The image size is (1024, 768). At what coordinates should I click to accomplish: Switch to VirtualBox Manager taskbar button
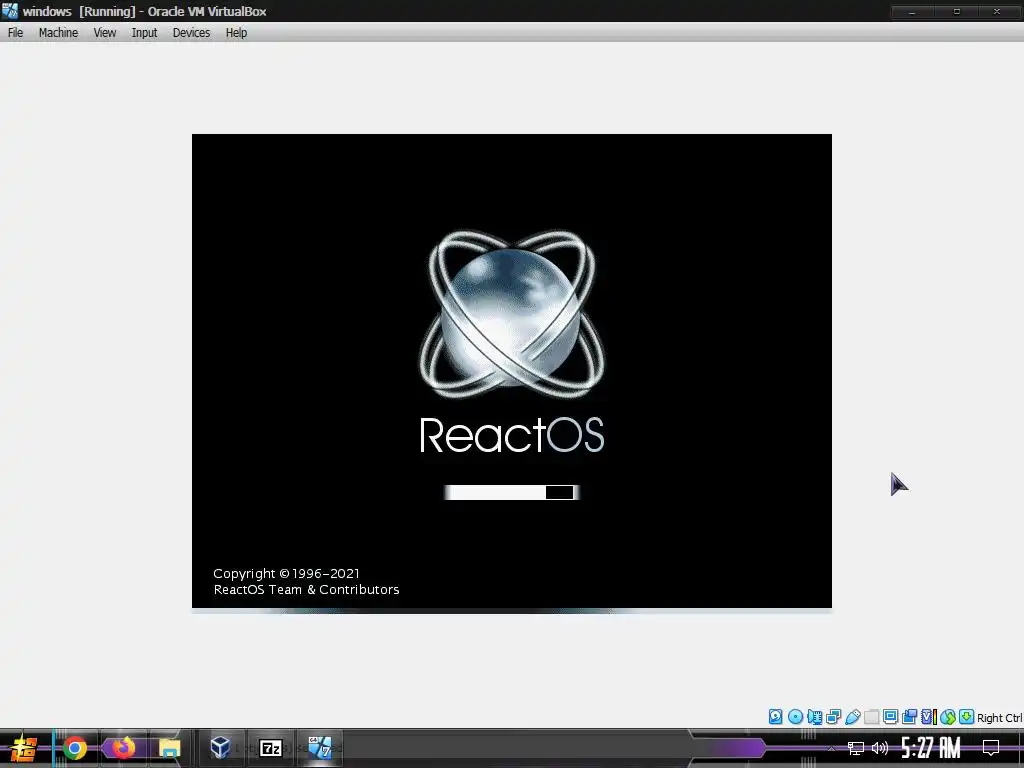click(221, 748)
